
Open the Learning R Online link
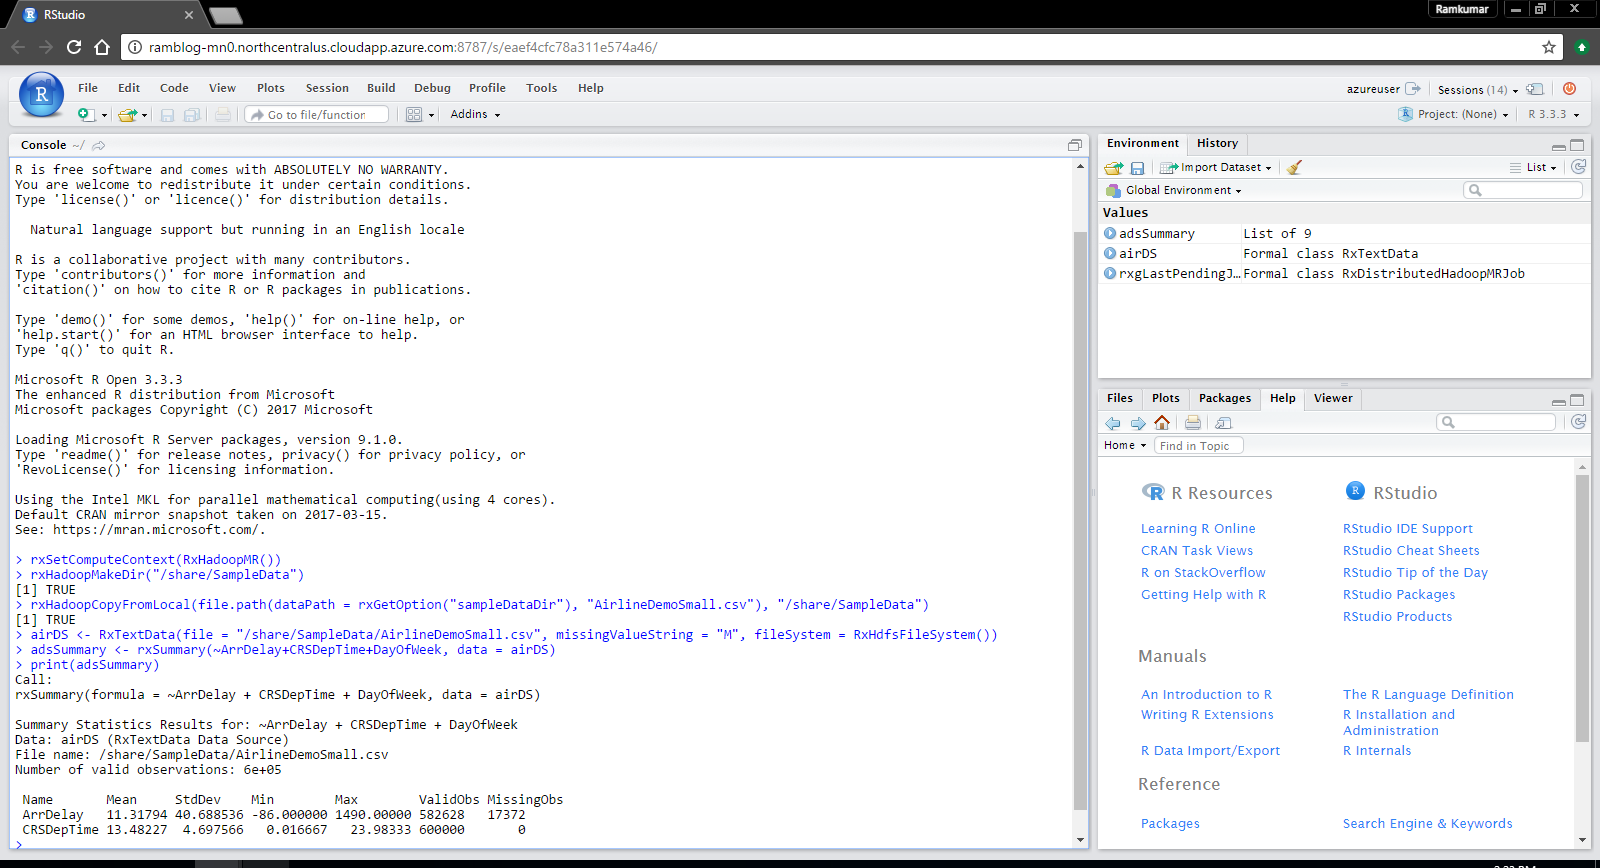[1198, 529]
